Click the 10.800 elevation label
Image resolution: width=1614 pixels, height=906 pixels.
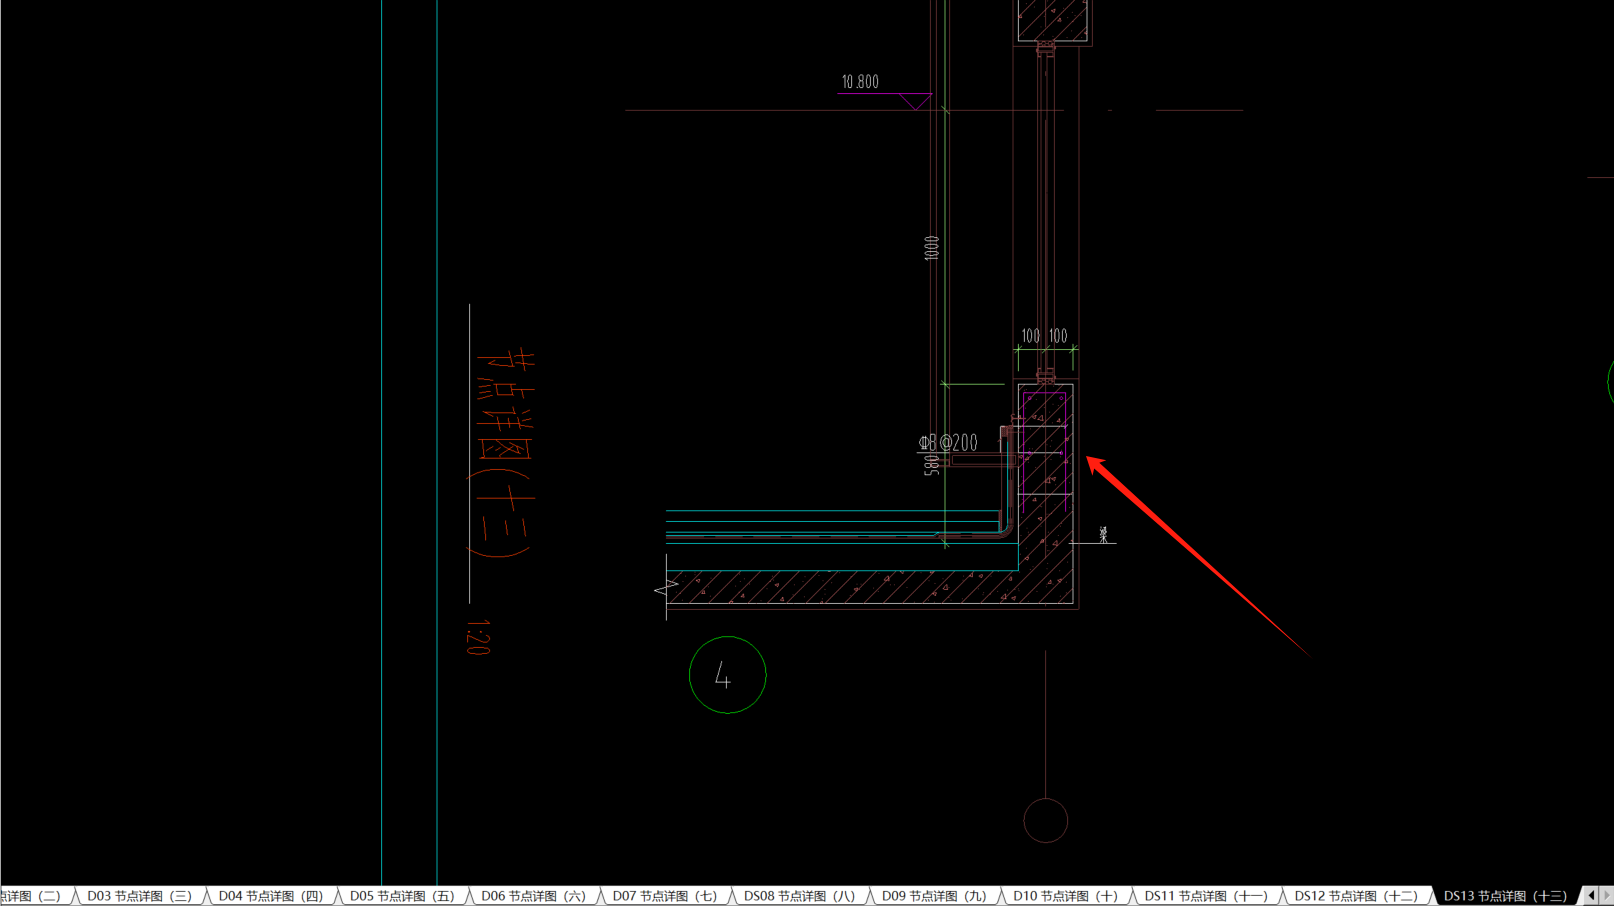point(860,82)
